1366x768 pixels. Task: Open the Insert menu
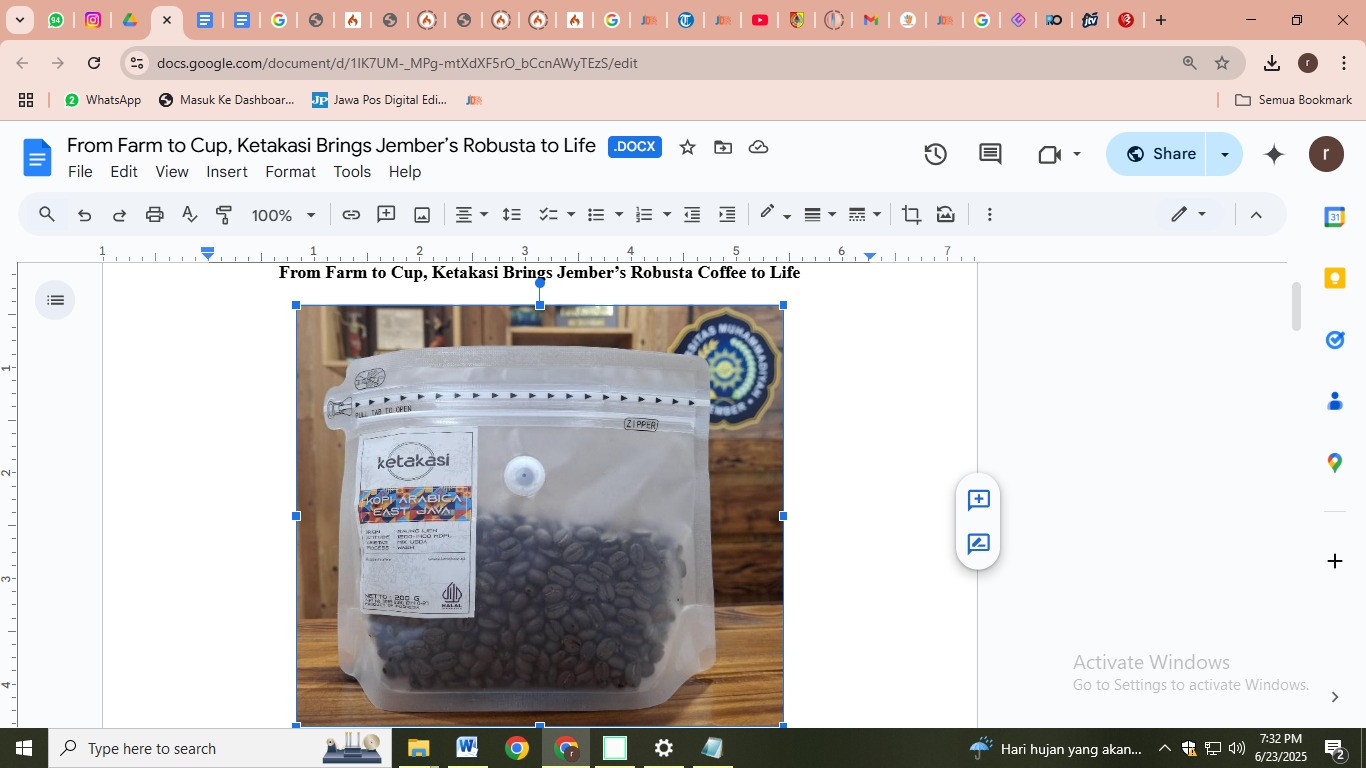tap(227, 172)
